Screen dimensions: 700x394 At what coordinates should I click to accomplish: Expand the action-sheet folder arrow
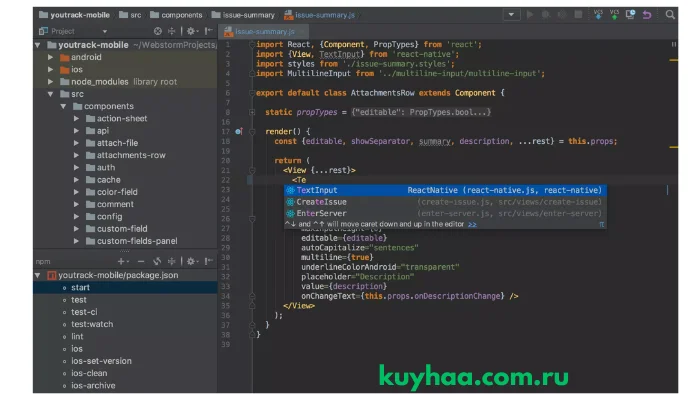pos(76,119)
